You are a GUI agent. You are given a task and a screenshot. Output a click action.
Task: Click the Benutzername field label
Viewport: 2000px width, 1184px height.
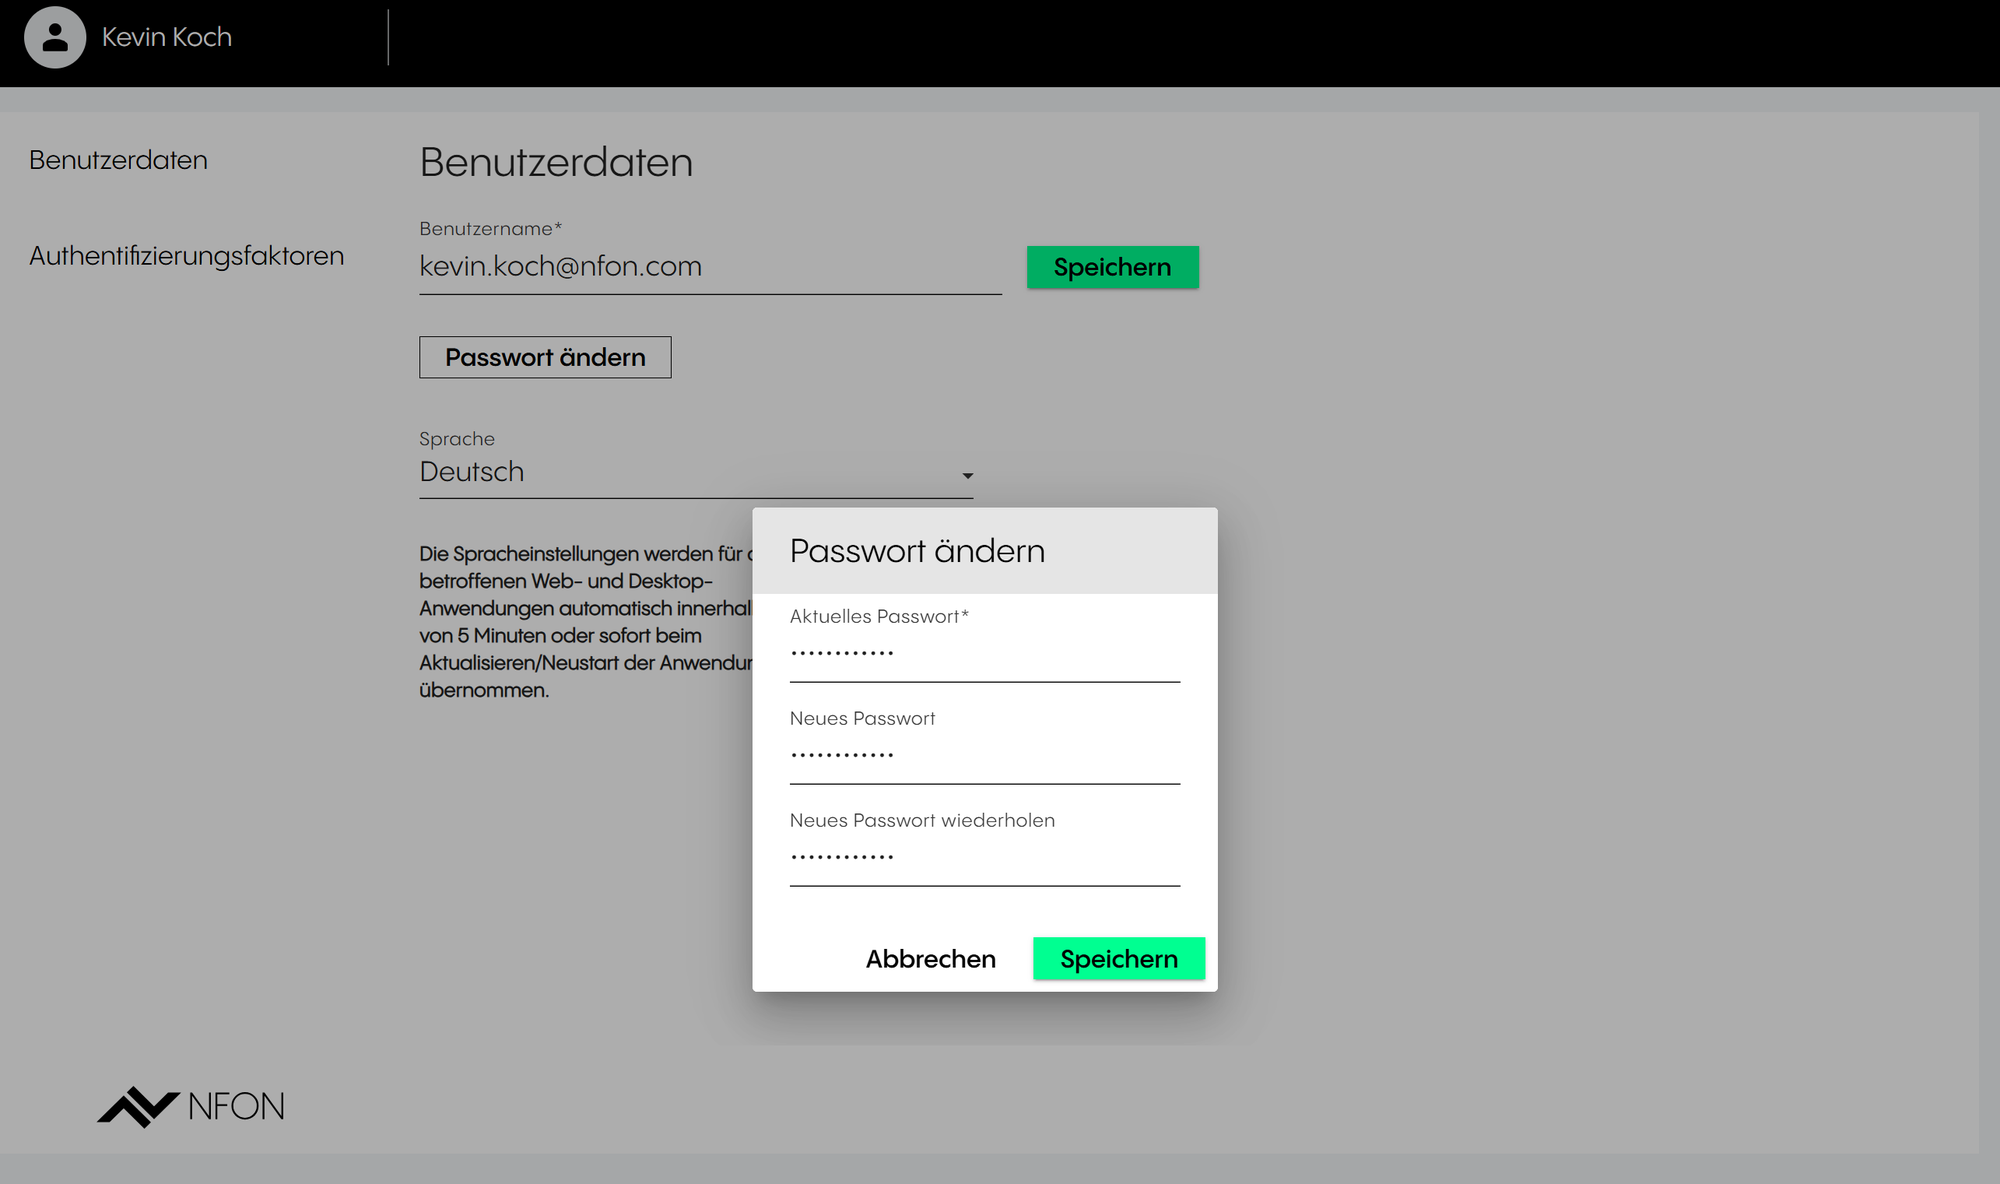(x=490, y=229)
